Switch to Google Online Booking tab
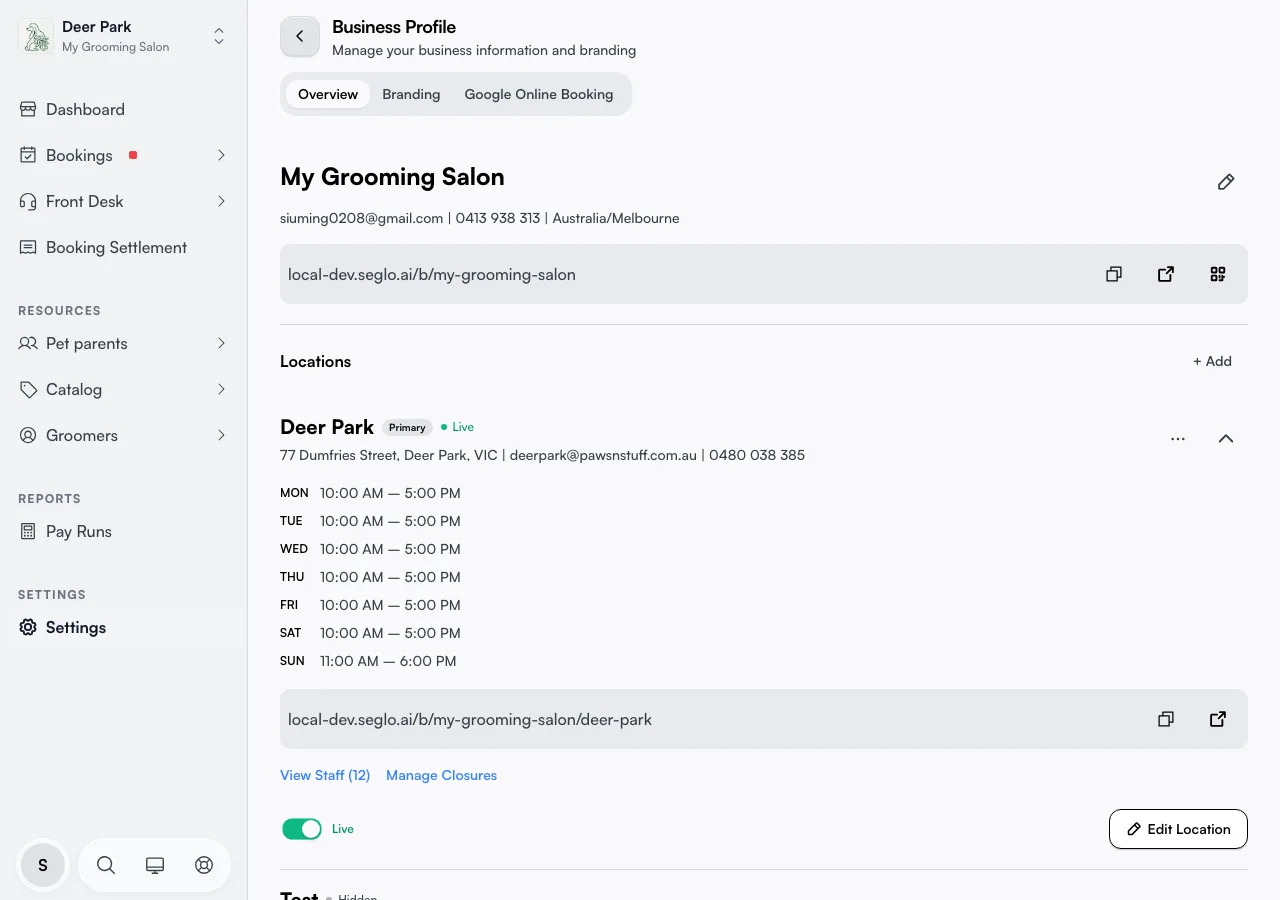1280x900 pixels. (539, 94)
